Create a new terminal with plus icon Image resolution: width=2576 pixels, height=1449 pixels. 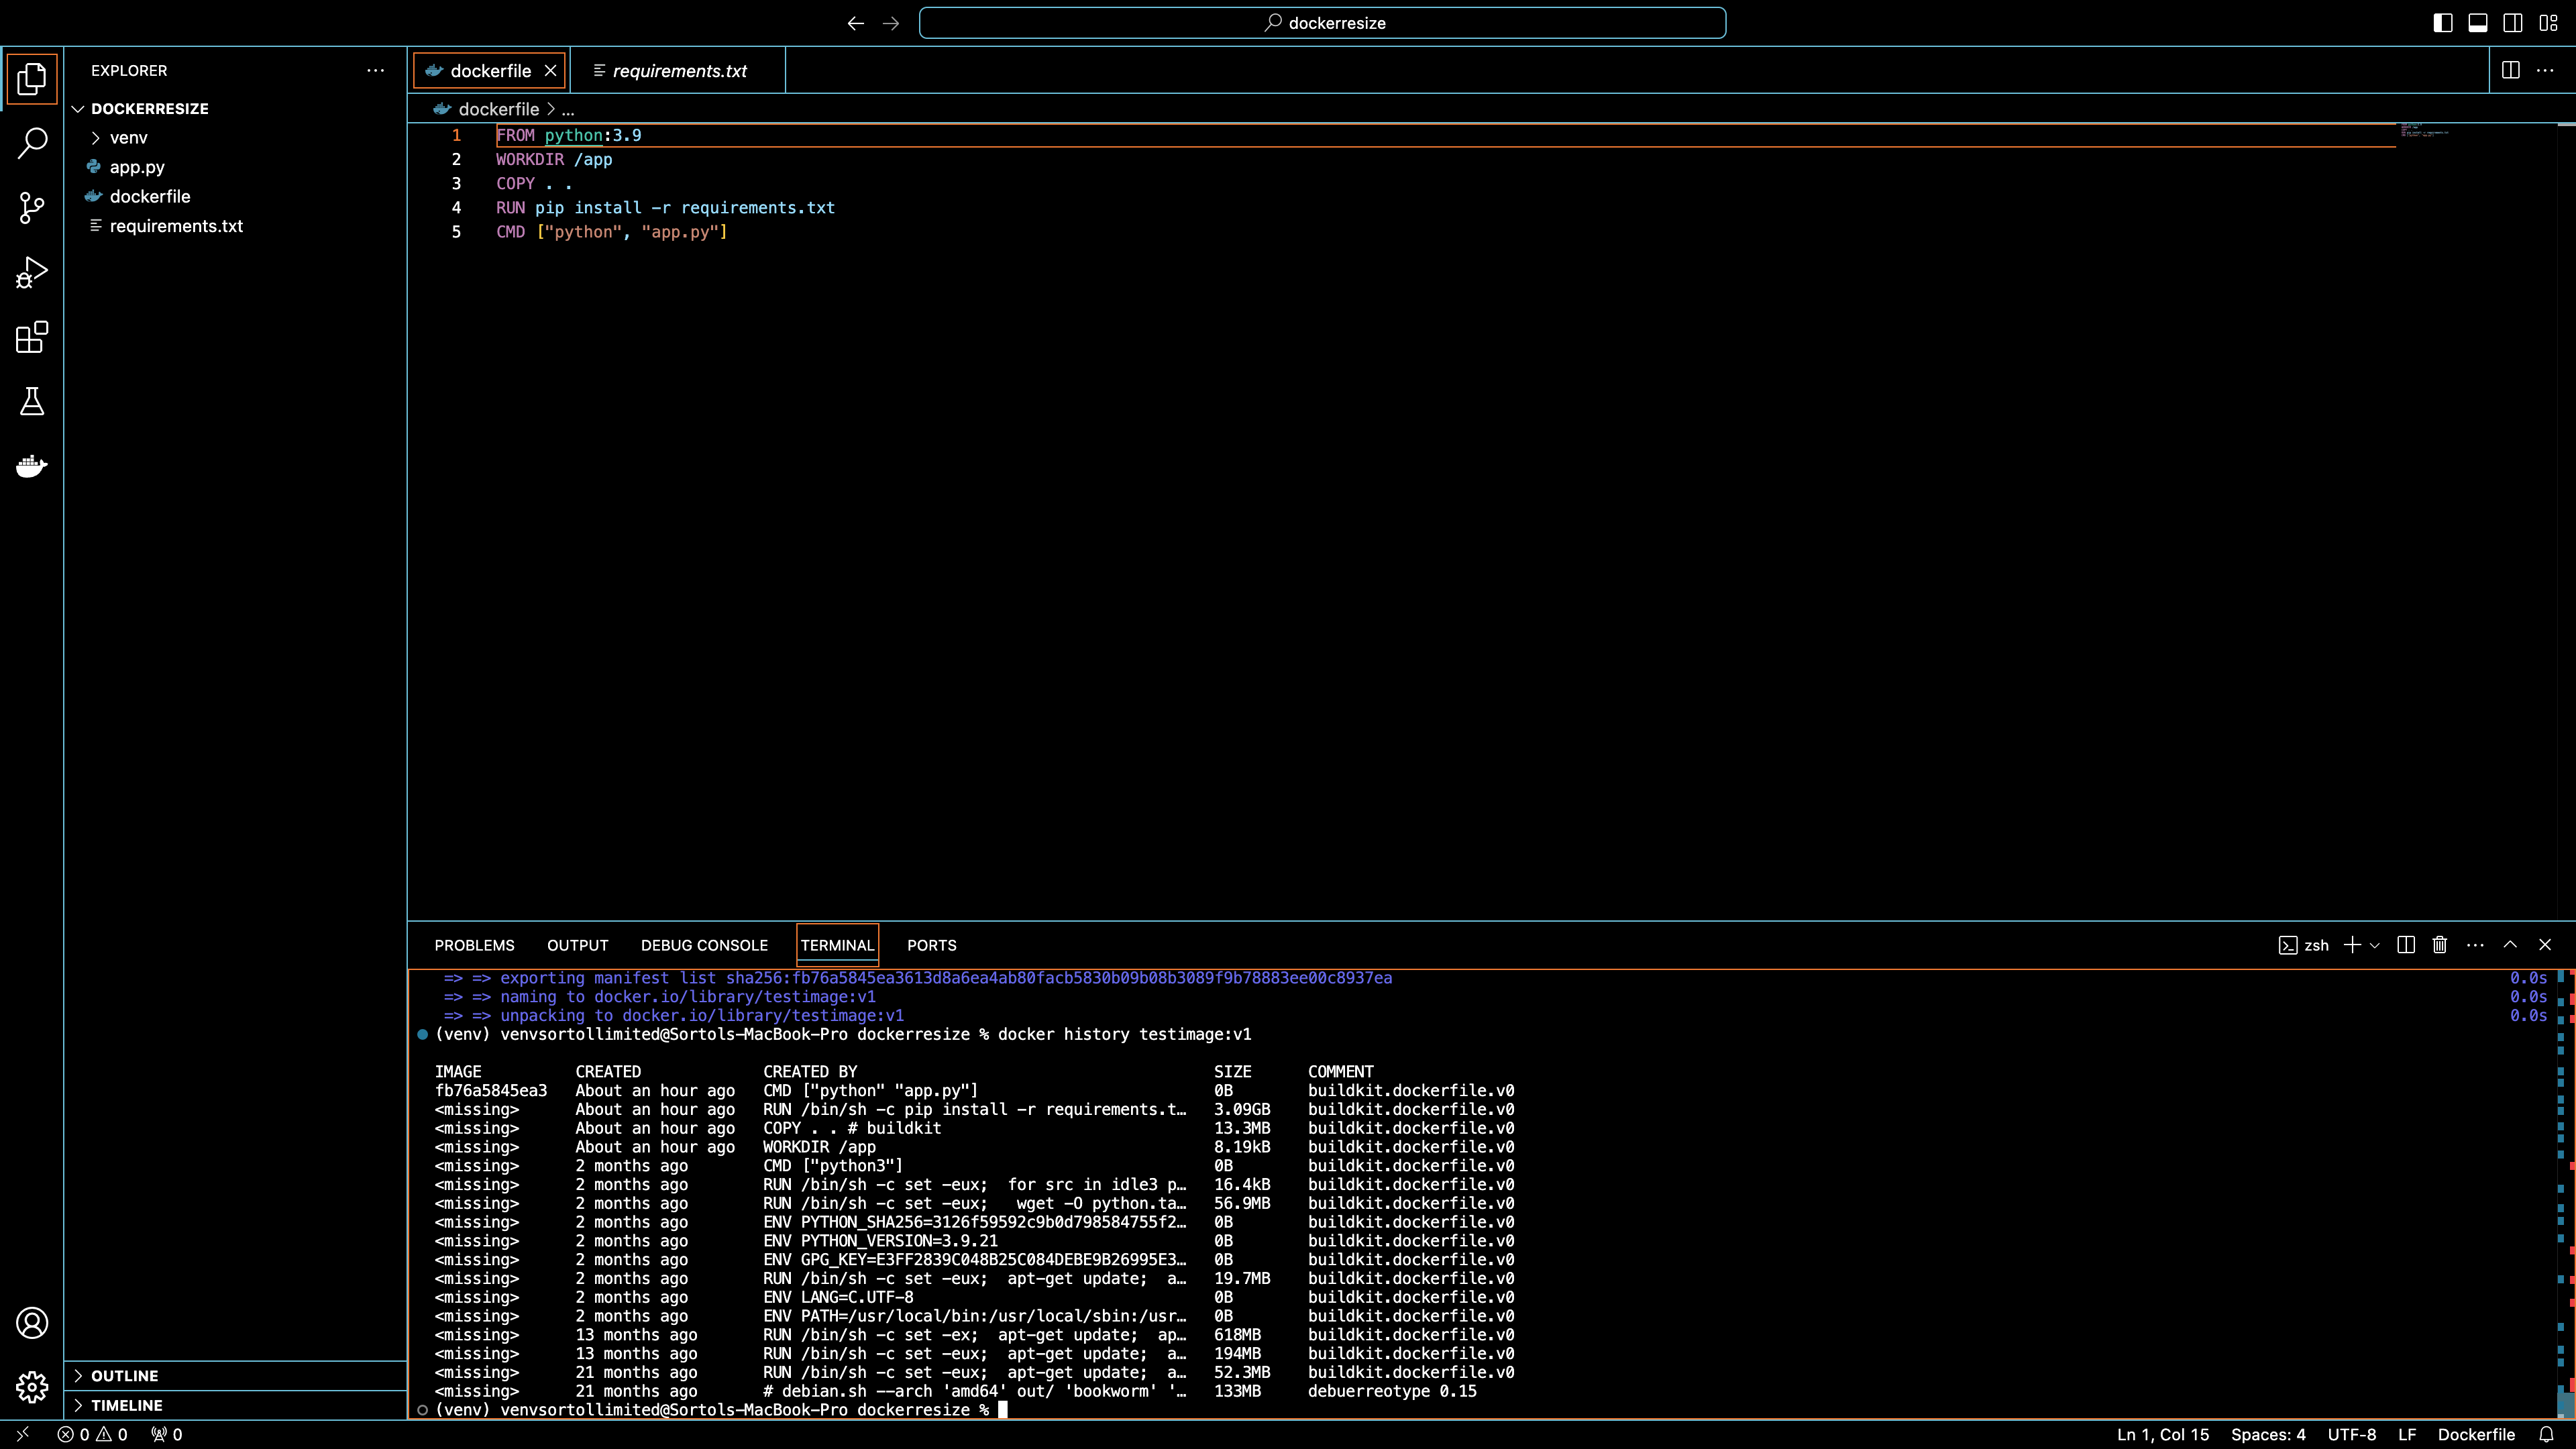point(2352,945)
